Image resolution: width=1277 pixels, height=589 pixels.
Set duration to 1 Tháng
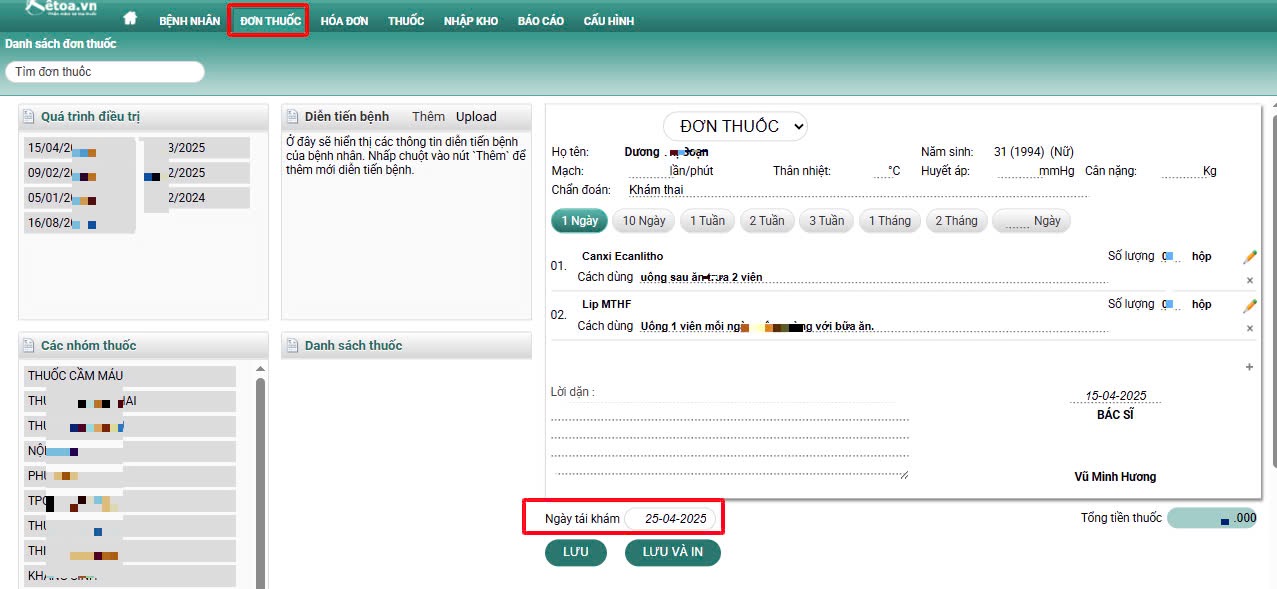tap(889, 221)
